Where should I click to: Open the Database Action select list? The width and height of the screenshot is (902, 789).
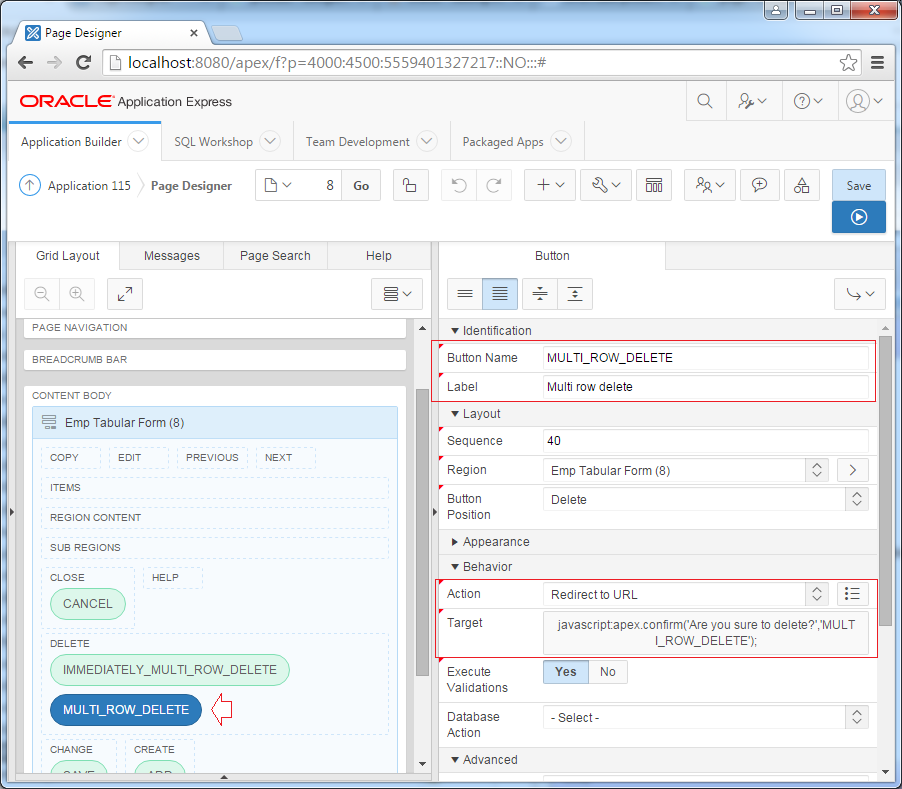click(x=706, y=718)
